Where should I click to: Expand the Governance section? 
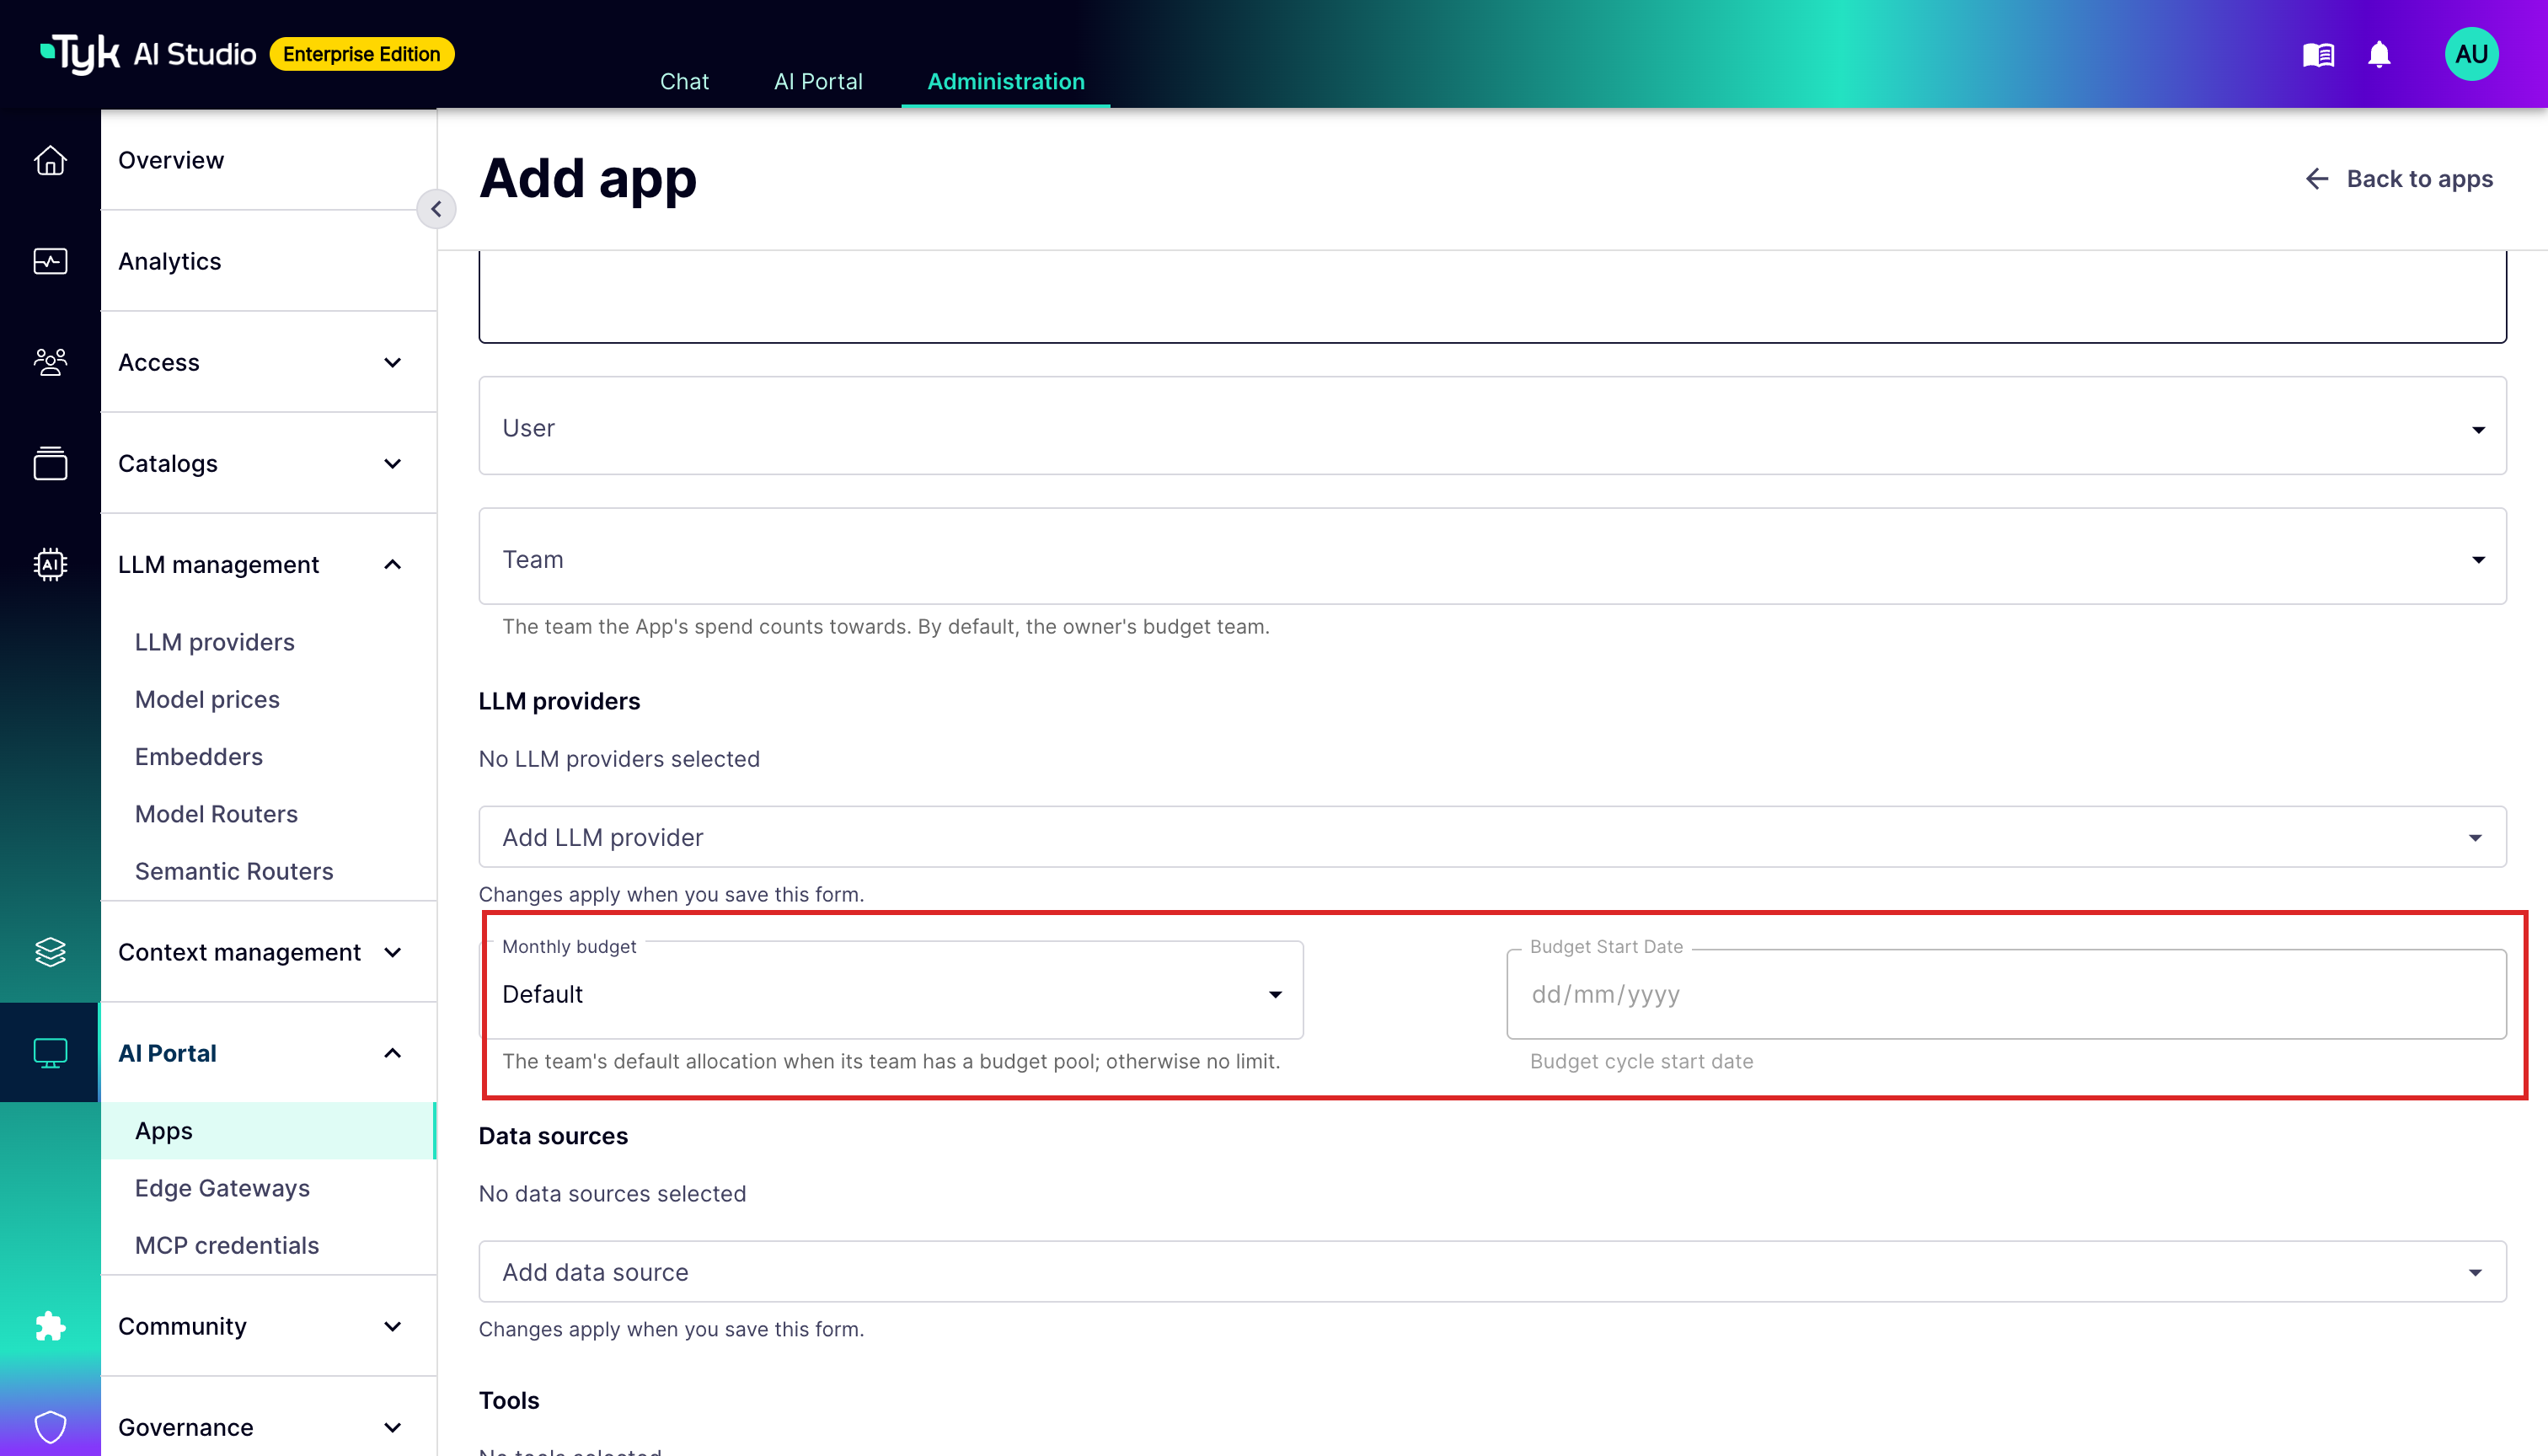268,1427
